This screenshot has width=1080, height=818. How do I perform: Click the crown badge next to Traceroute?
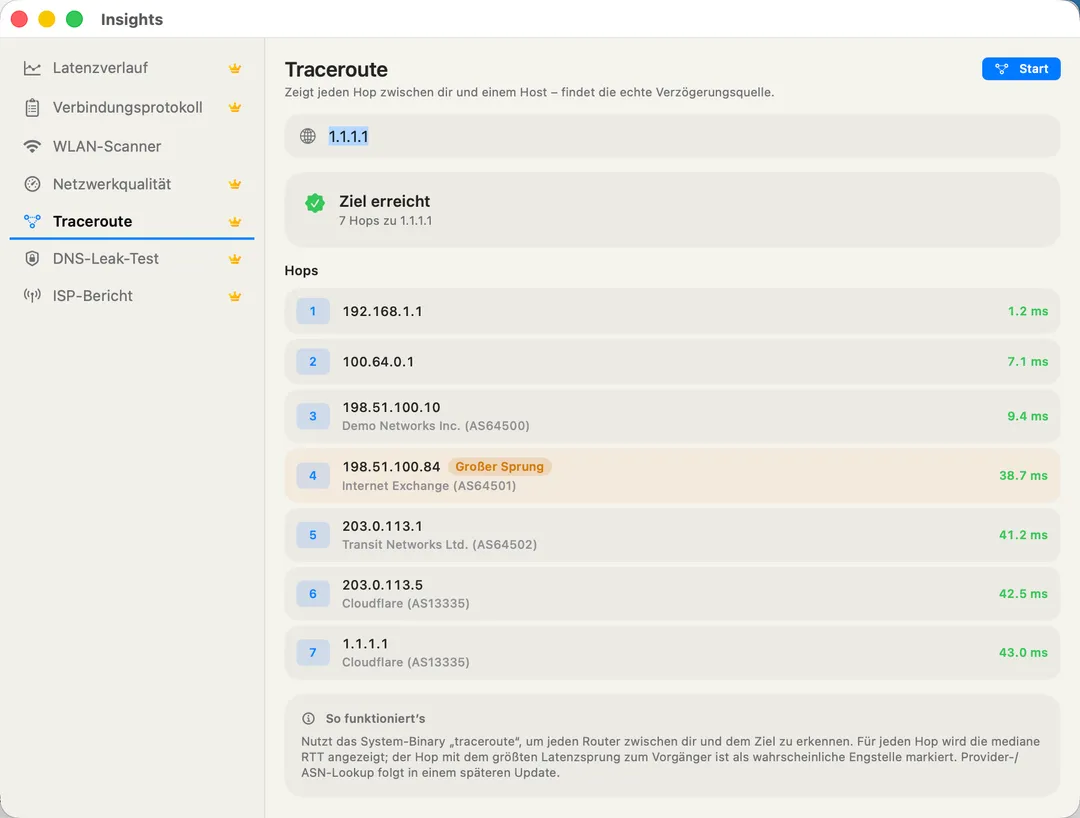click(x=235, y=222)
